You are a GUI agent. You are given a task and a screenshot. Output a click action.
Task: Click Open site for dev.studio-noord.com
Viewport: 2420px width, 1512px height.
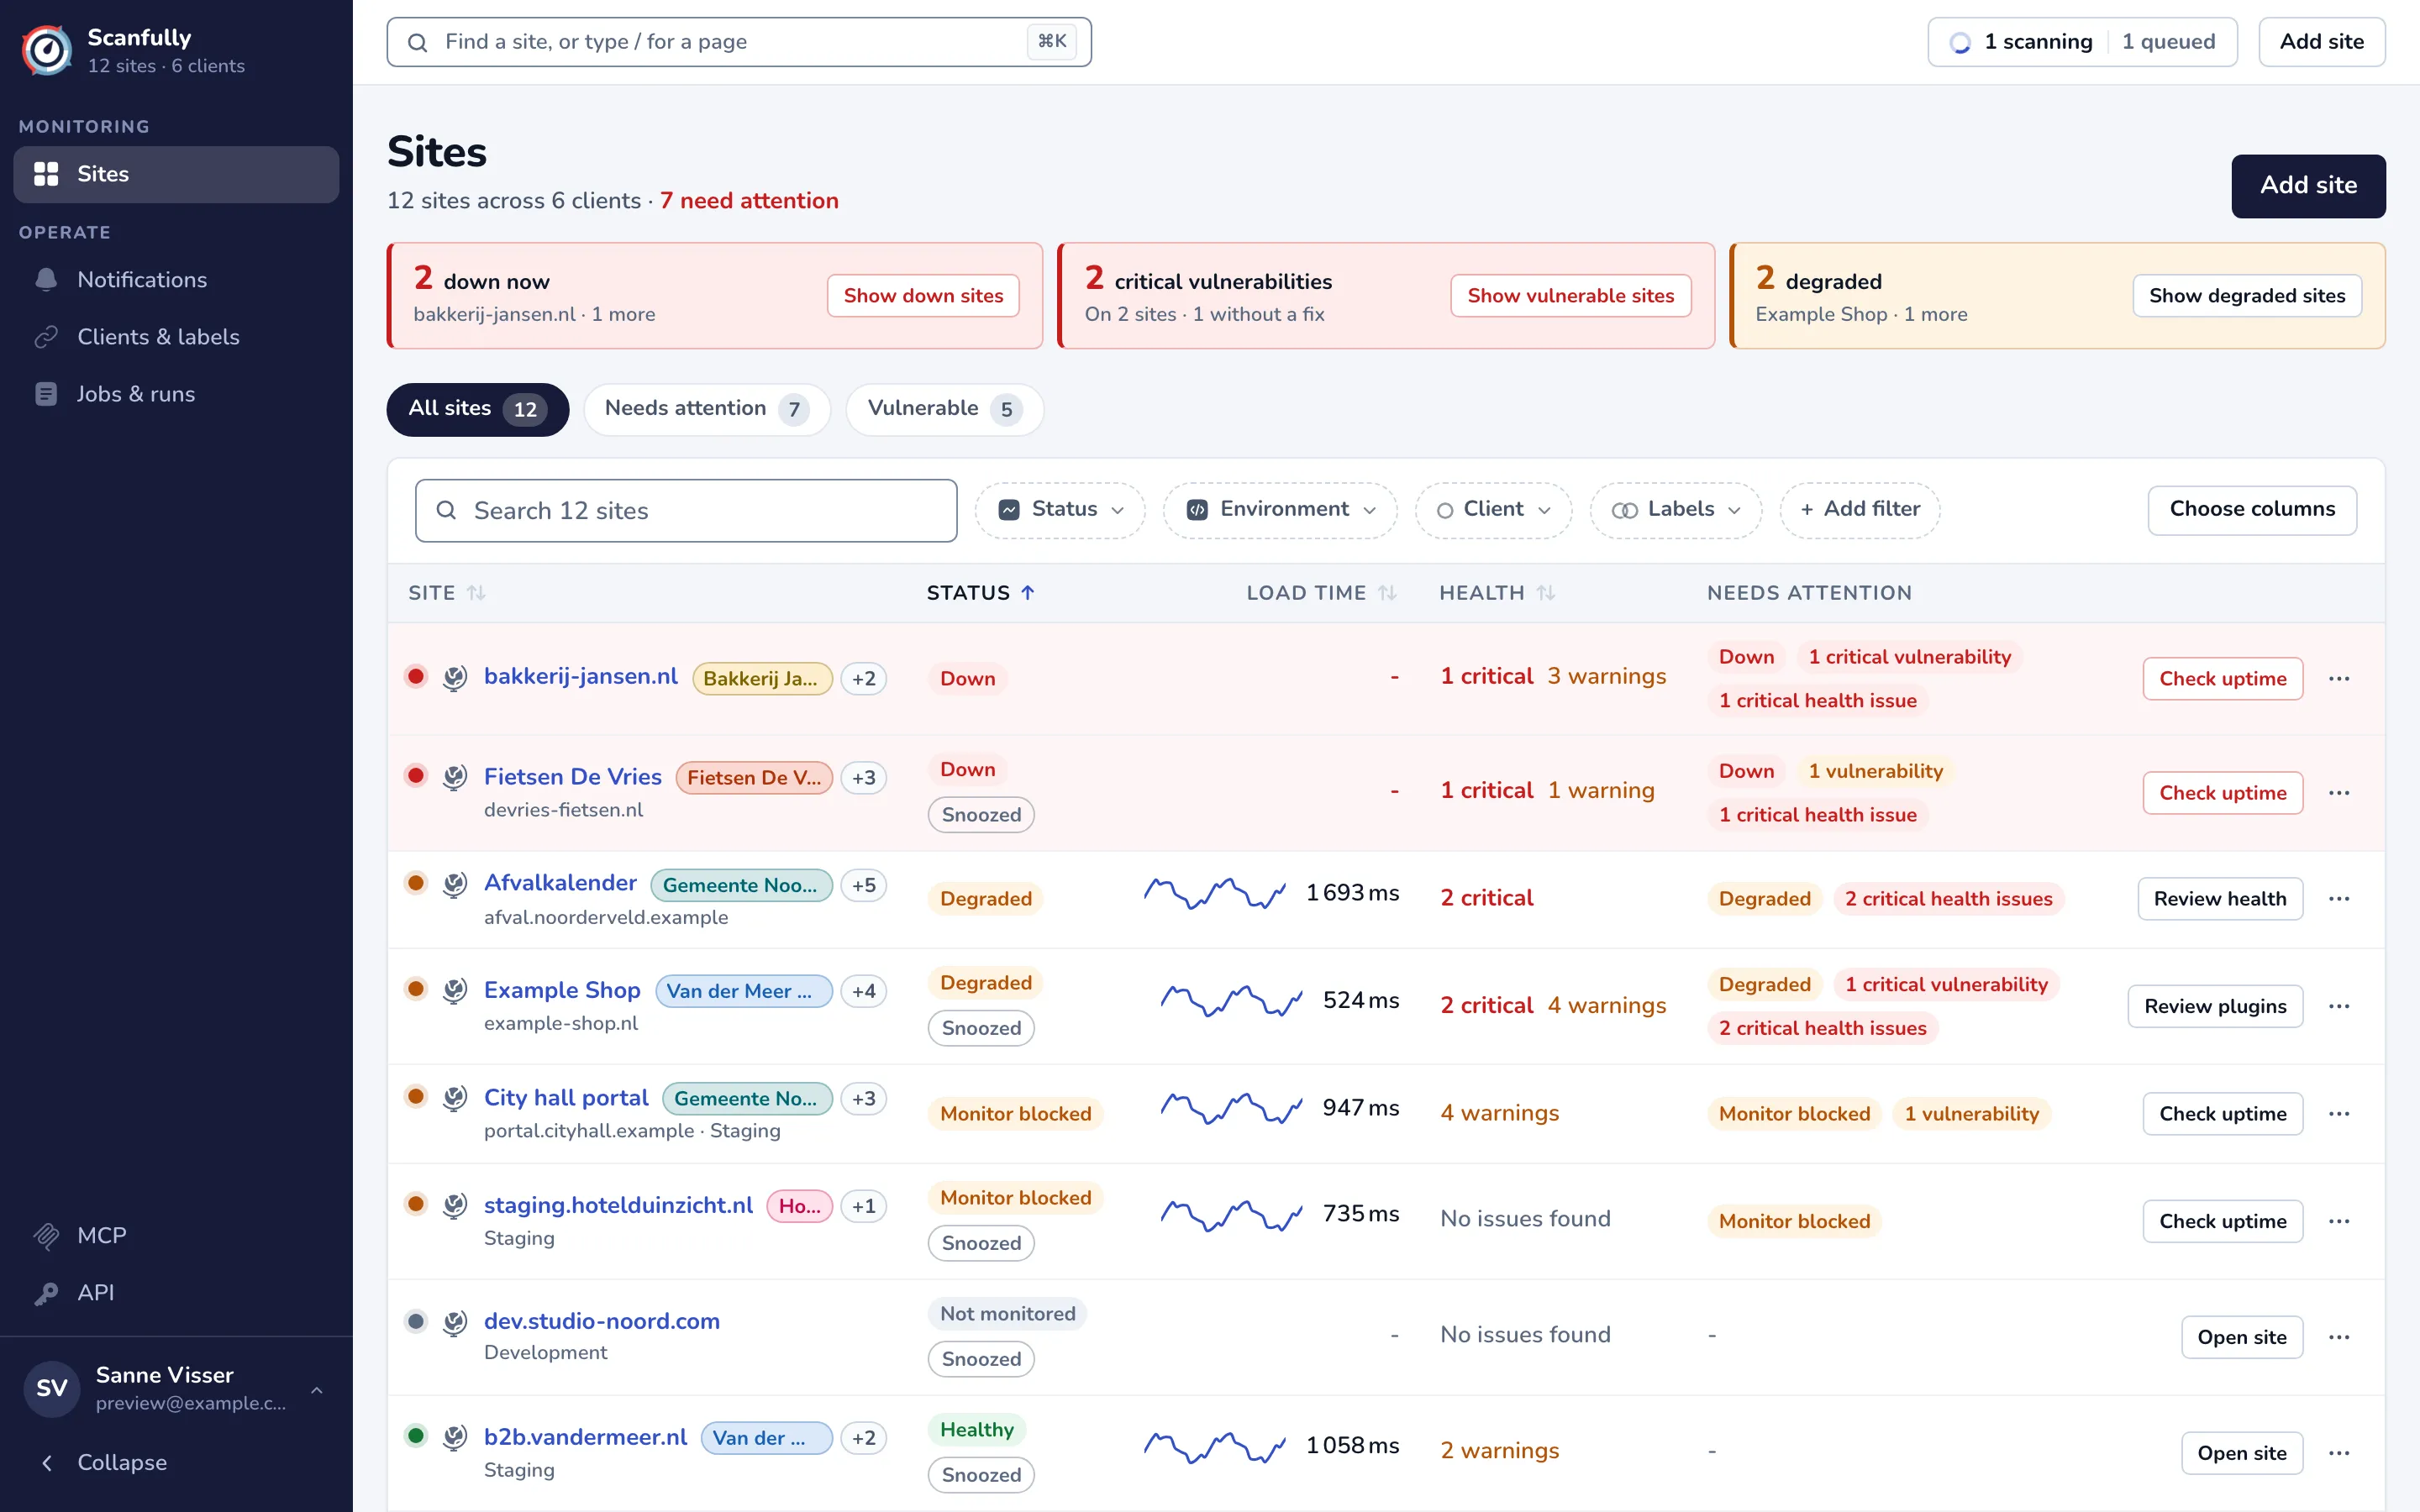point(2242,1337)
